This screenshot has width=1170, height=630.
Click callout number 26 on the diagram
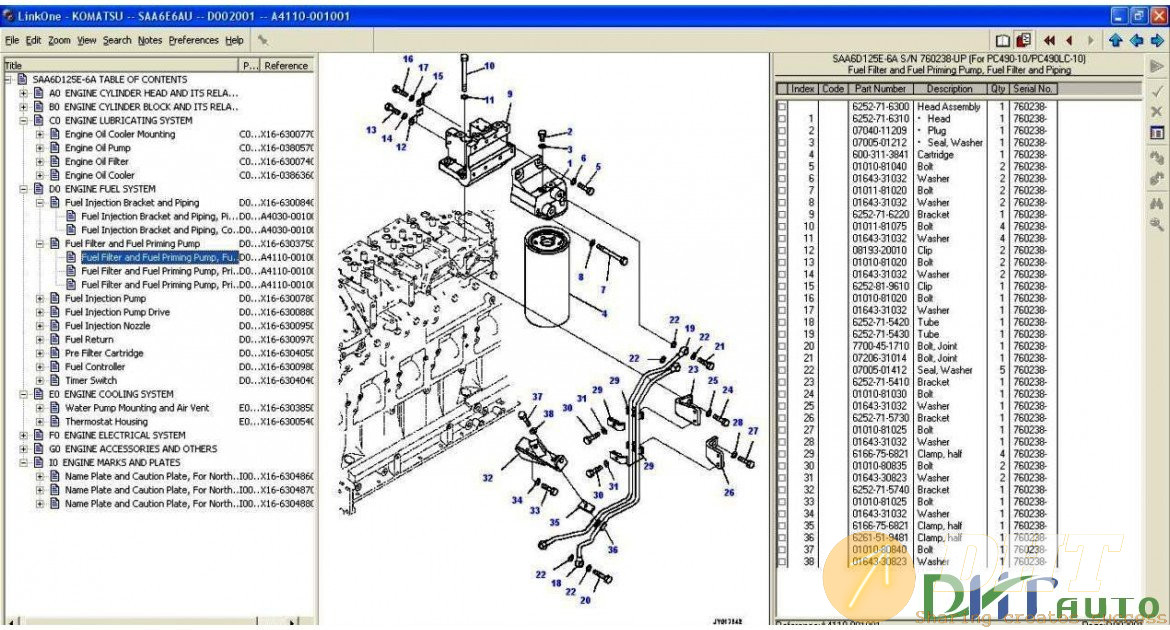[729, 492]
